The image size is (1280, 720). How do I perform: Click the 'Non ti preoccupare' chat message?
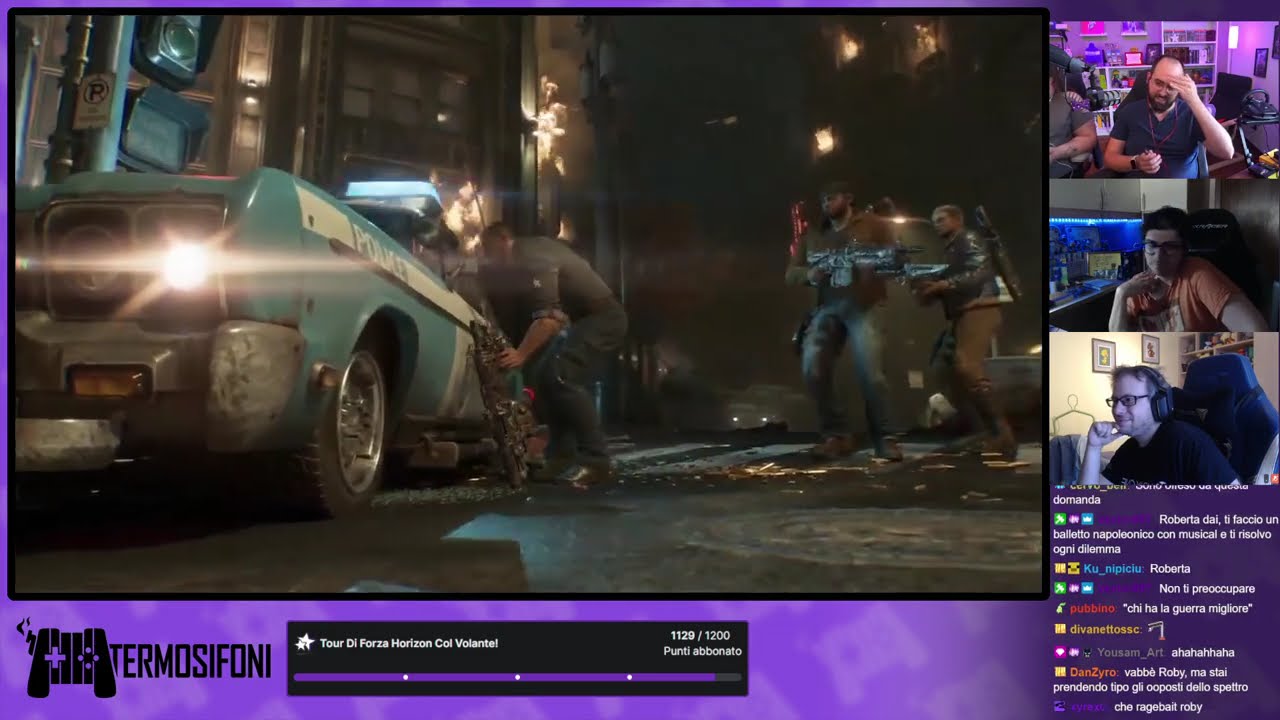click(1207, 588)
